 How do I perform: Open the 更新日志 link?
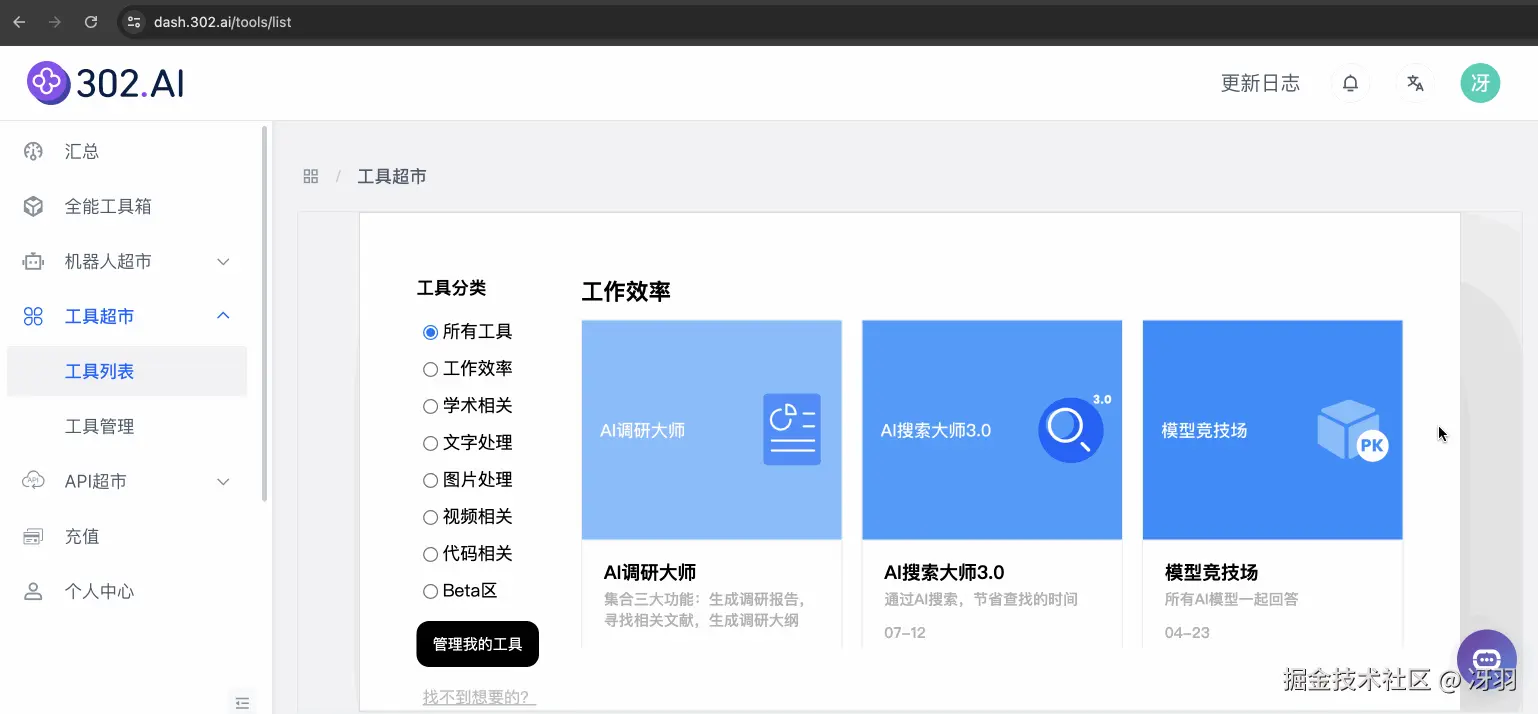pyautogui.click(x=1260, y=84)
